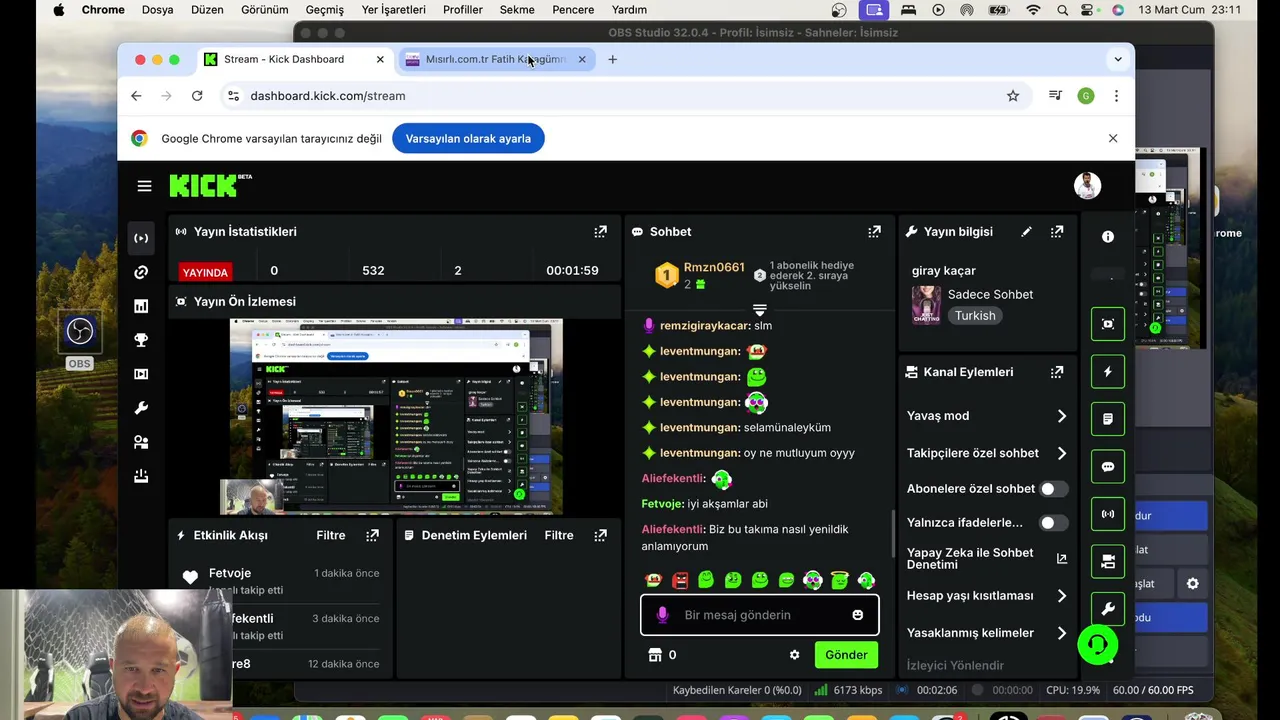The height and width of the screenshot is (720, 1280).
Task: Click Varsayılan olarak ayarla button
Action: 468,138
